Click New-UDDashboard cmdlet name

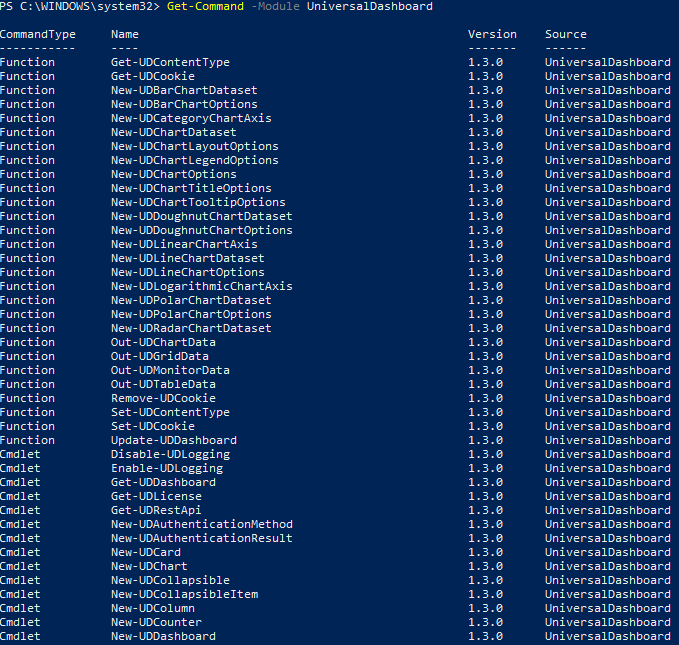click(163, 636)
